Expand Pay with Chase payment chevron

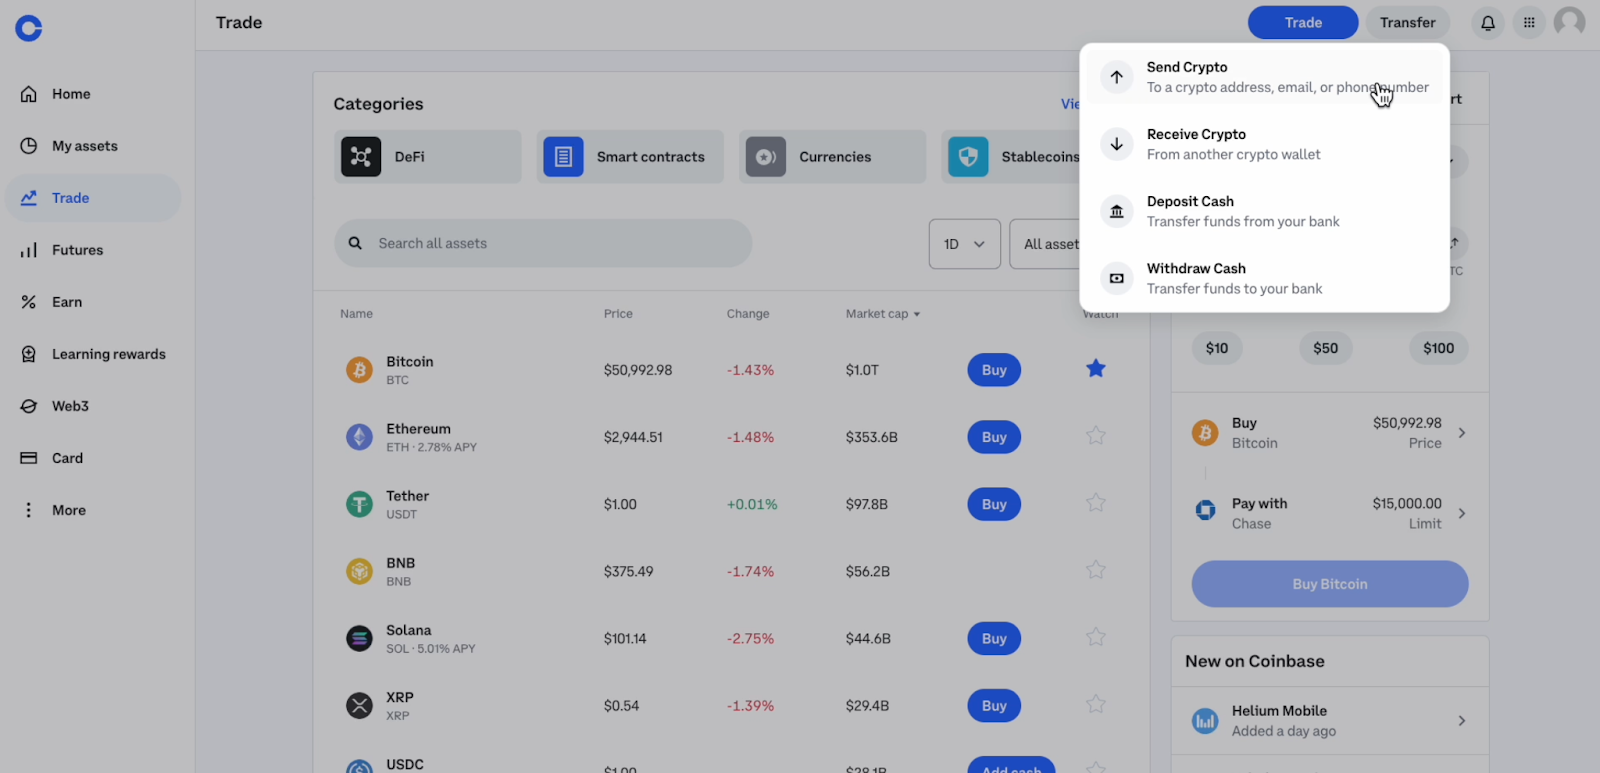tap(1462, 513)
